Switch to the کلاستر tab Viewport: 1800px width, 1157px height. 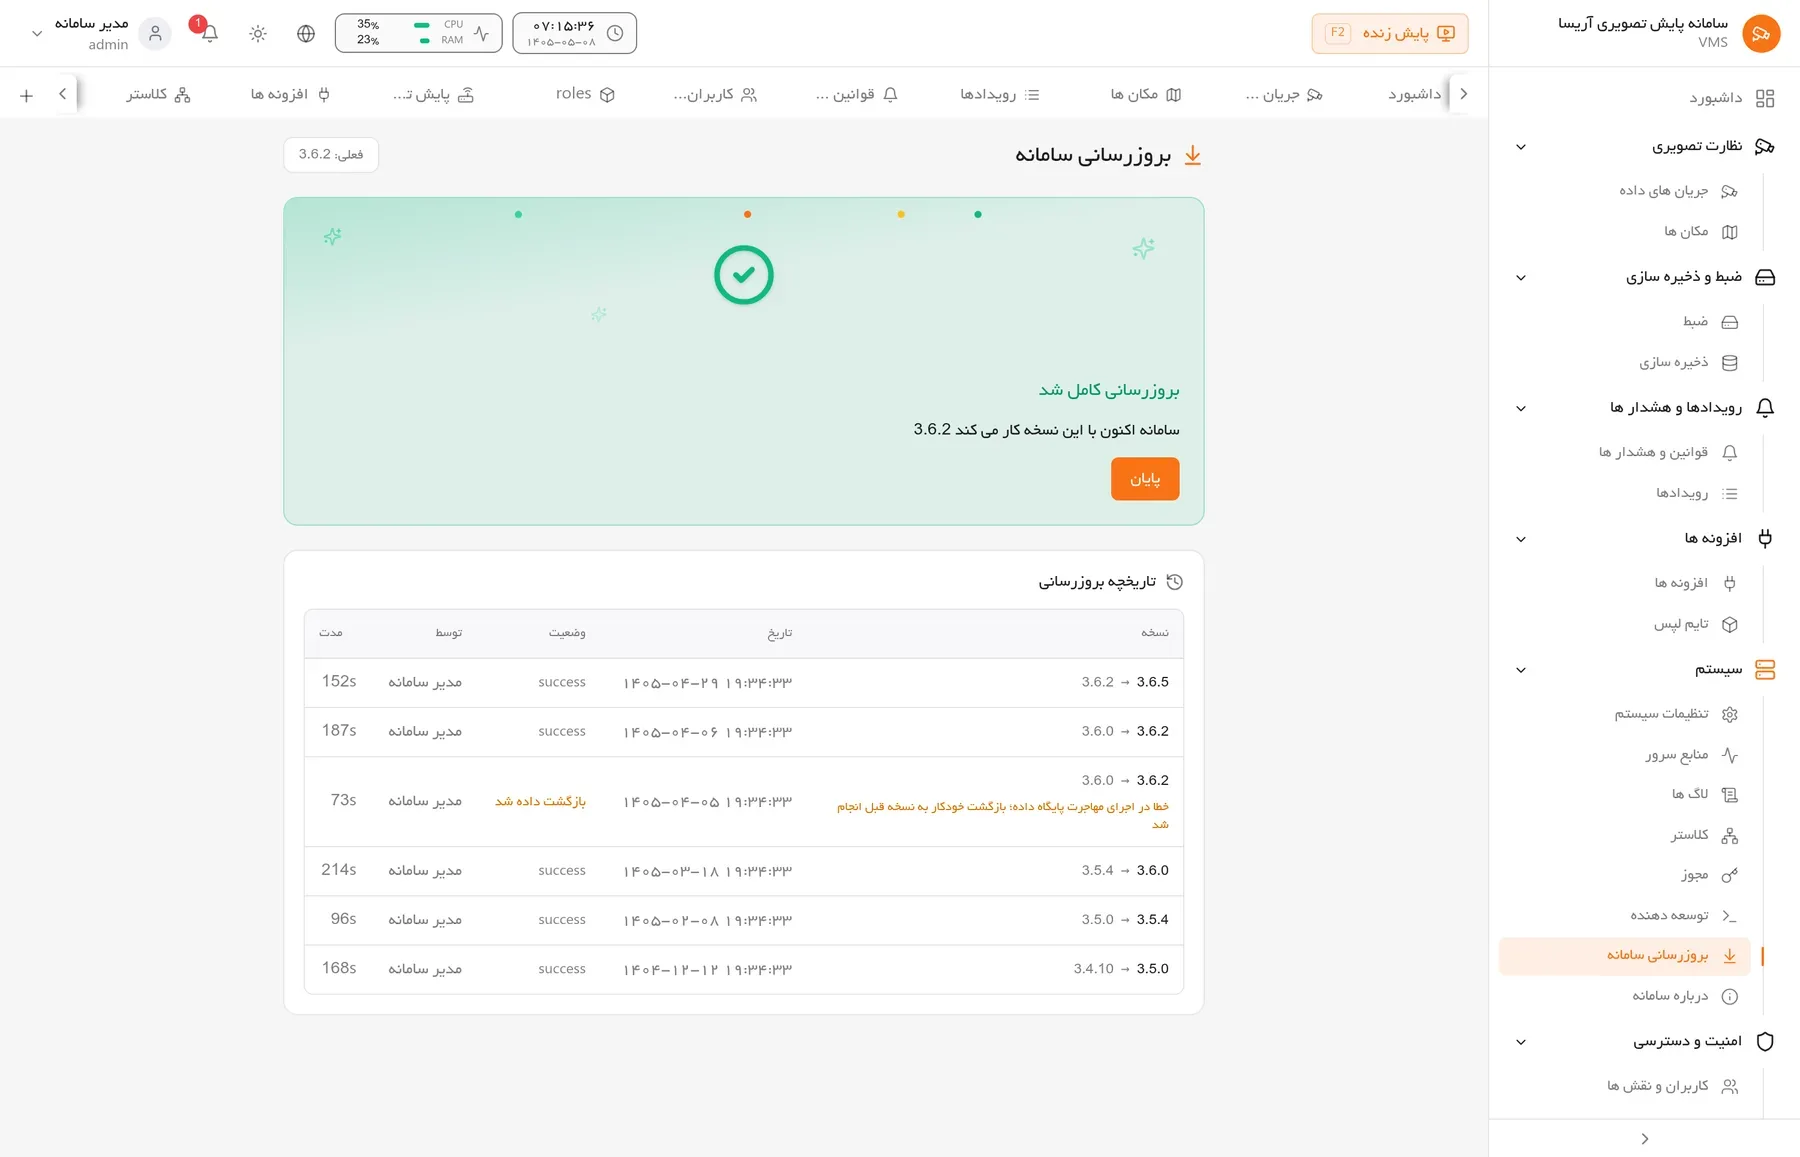158,94
